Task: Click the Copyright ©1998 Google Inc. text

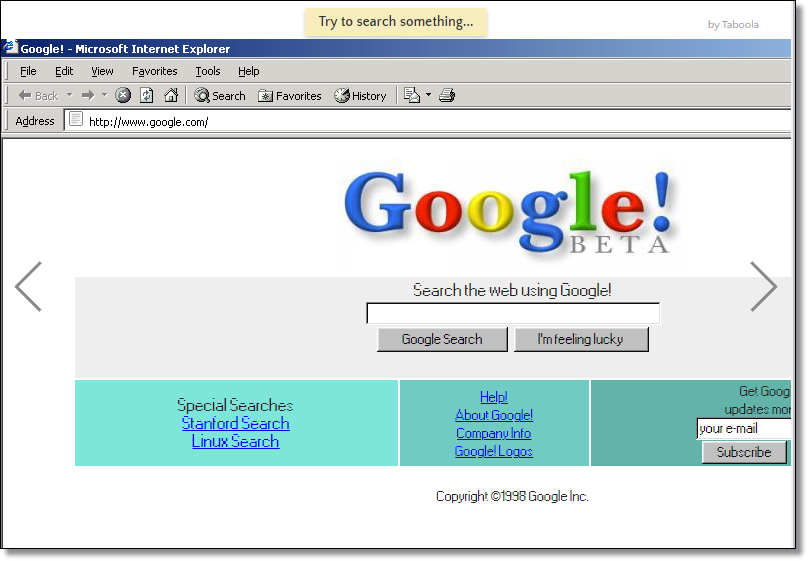Action: (x=512, y=496)
